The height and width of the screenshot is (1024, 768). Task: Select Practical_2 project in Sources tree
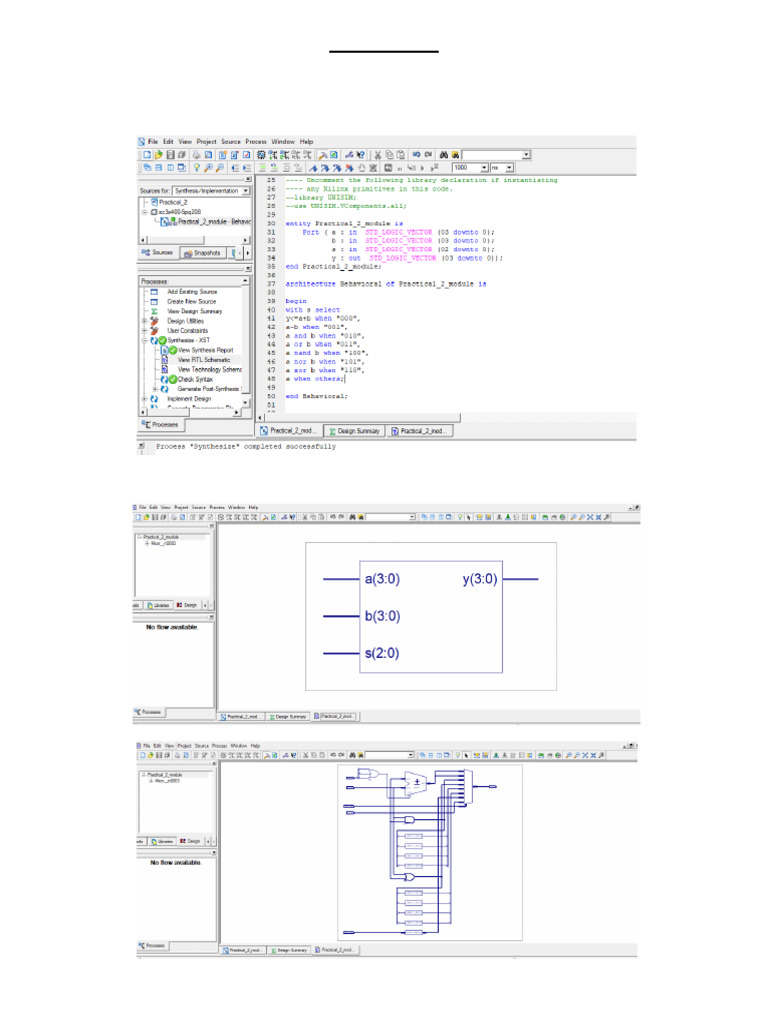[x=172, y=202]
